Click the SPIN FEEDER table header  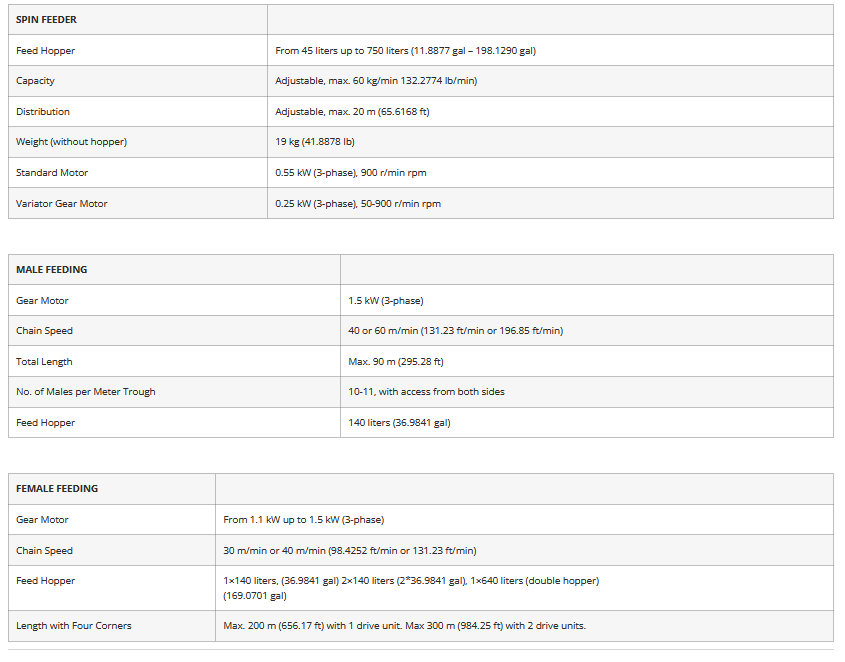[46, 20]
